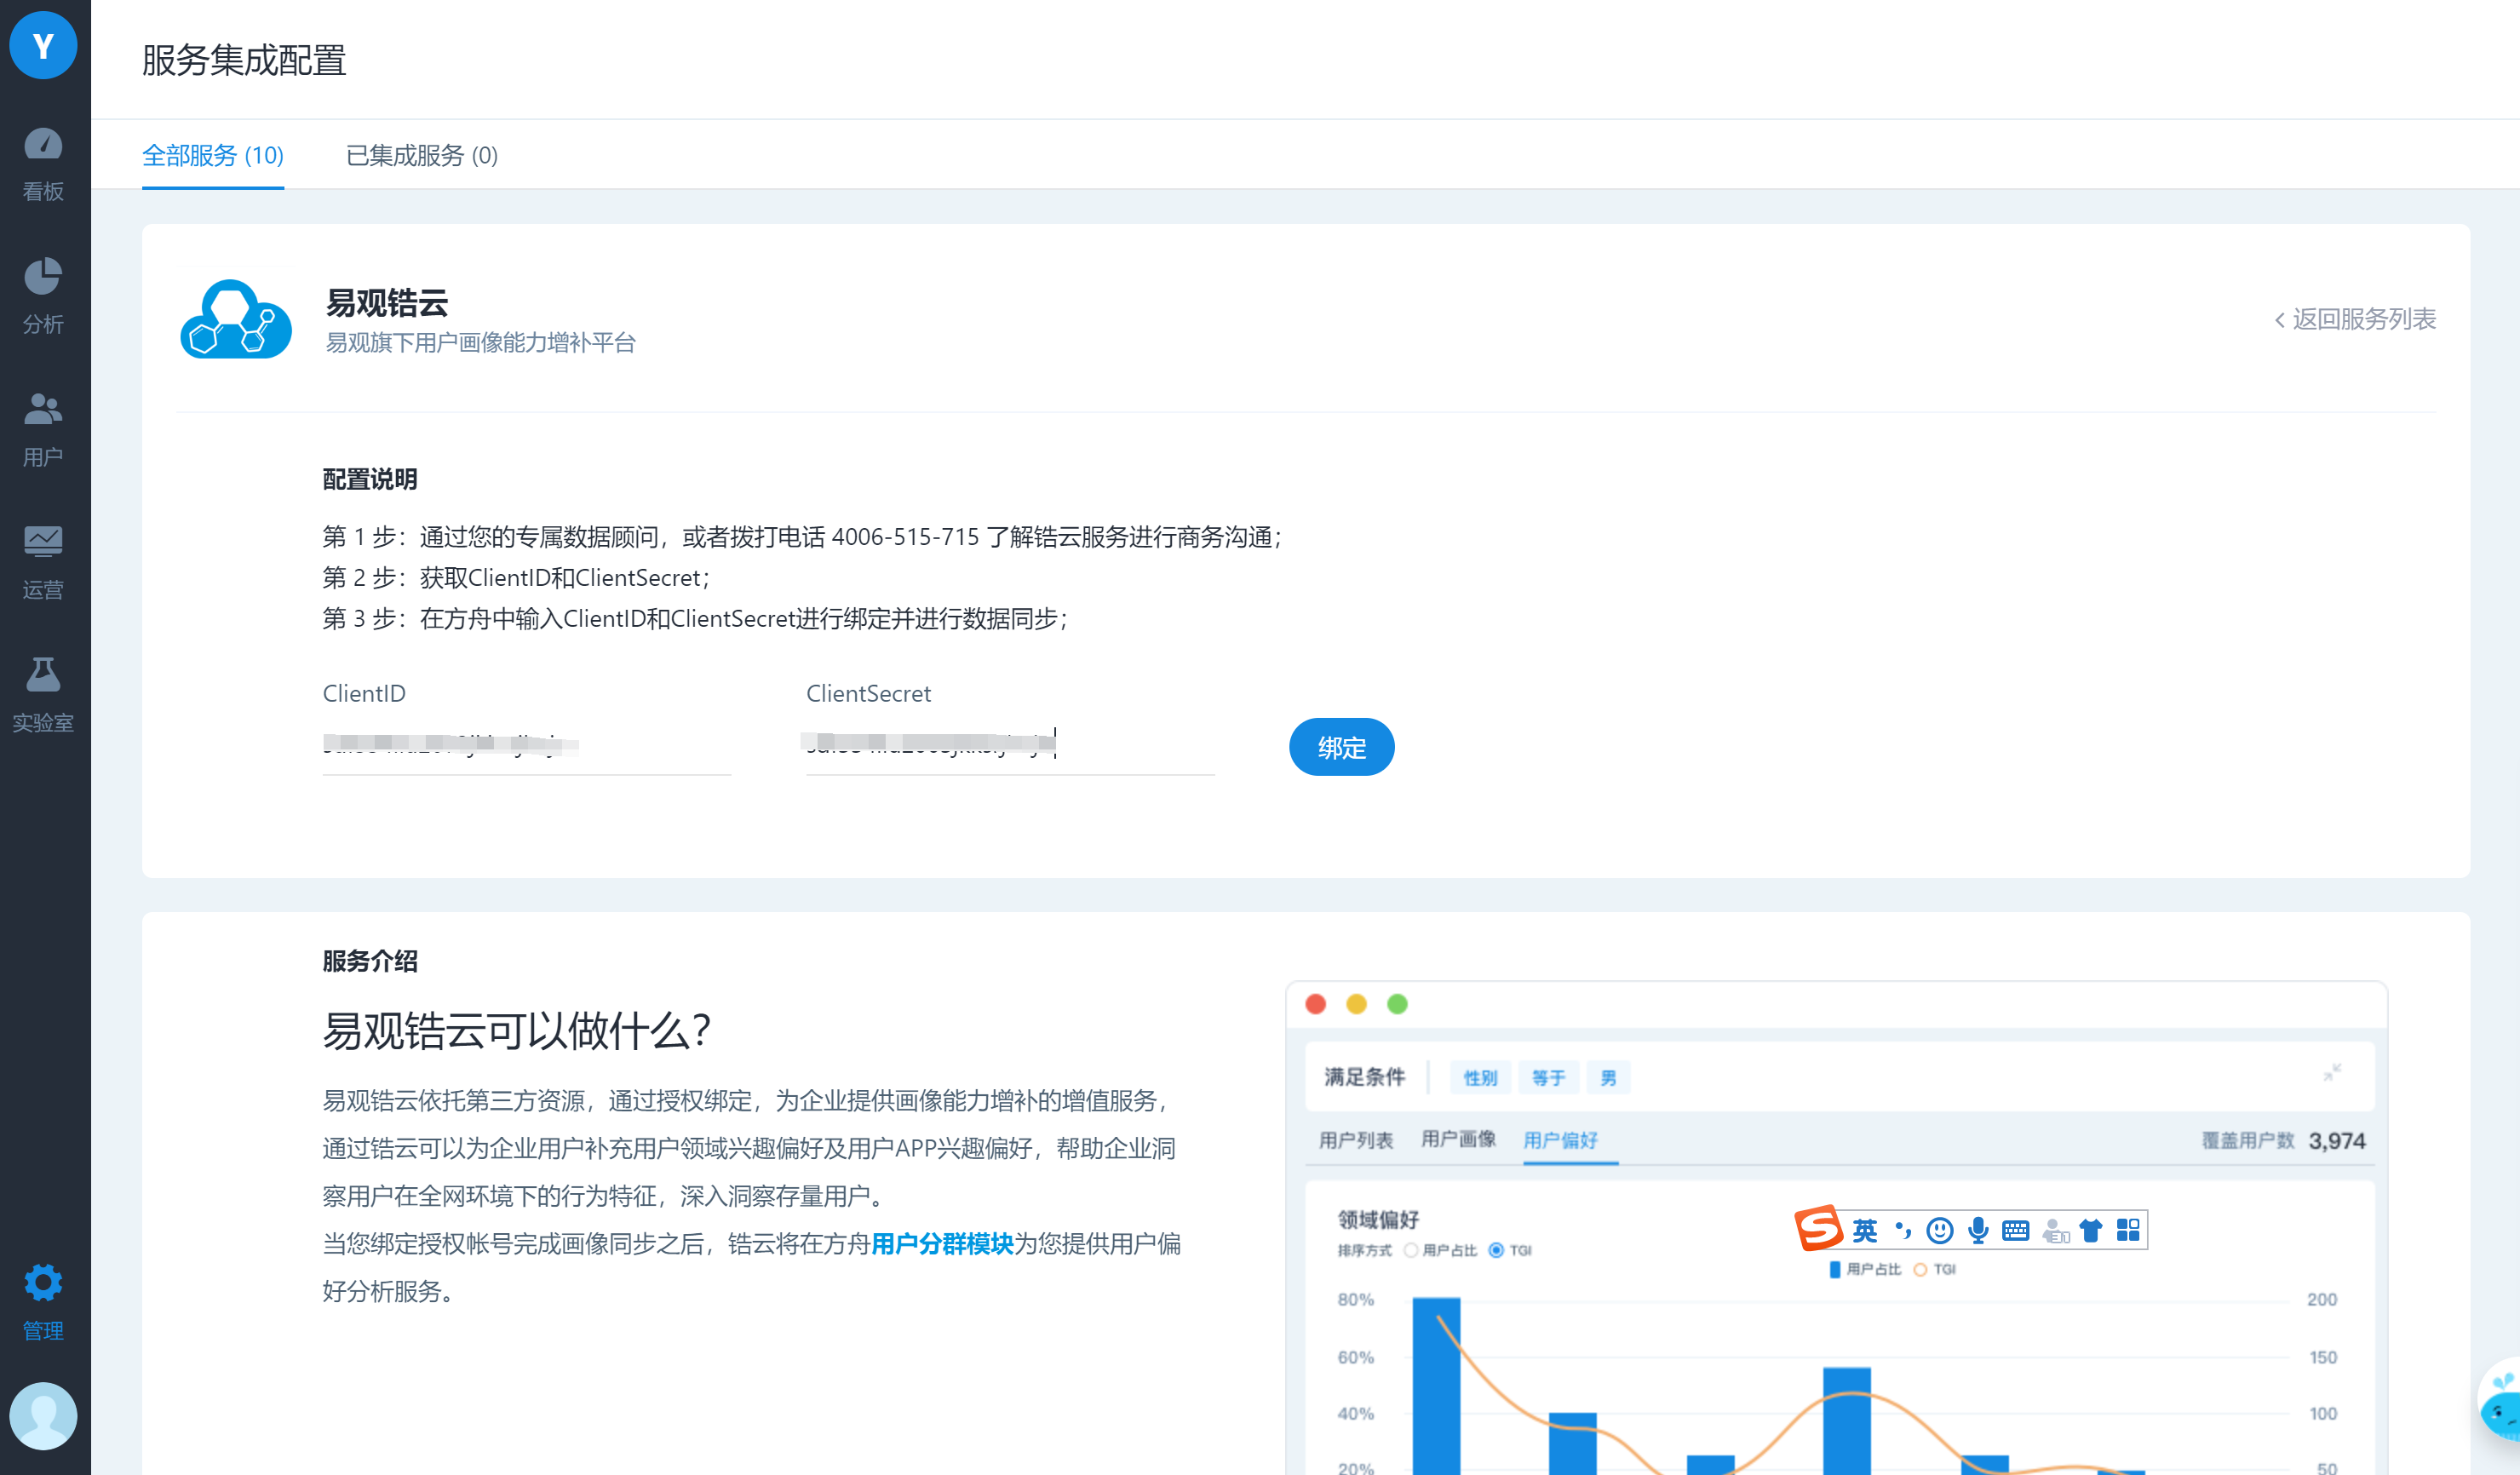
Task: Open the soft keyboard icon in Sogou bar
Action: [x=2016, y=1230]
